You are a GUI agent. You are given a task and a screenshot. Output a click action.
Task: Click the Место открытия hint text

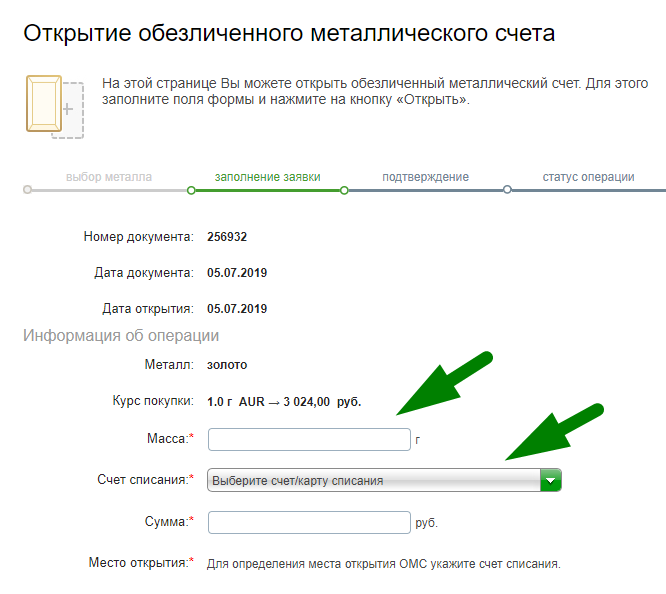click(x=383, y=564)
